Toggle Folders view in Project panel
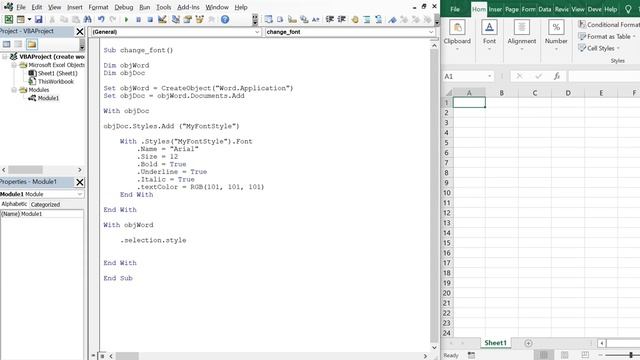Image resolution: width=640 pixels, height=360 pixels. [x=32, y=44]
